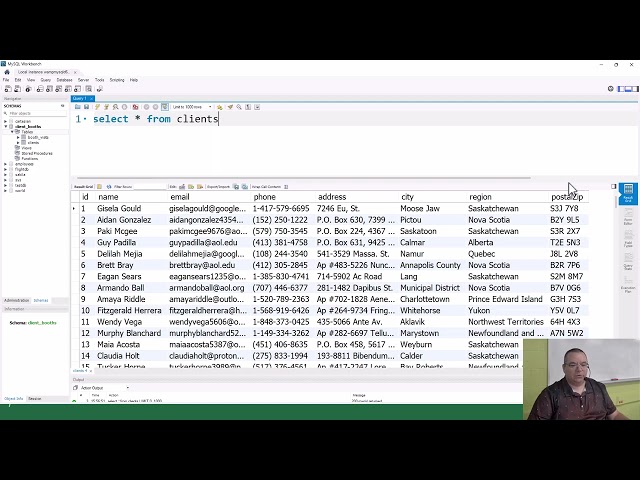
Task: Open SQL script file icon in main toolbar
Action: (x=18, y=89)
